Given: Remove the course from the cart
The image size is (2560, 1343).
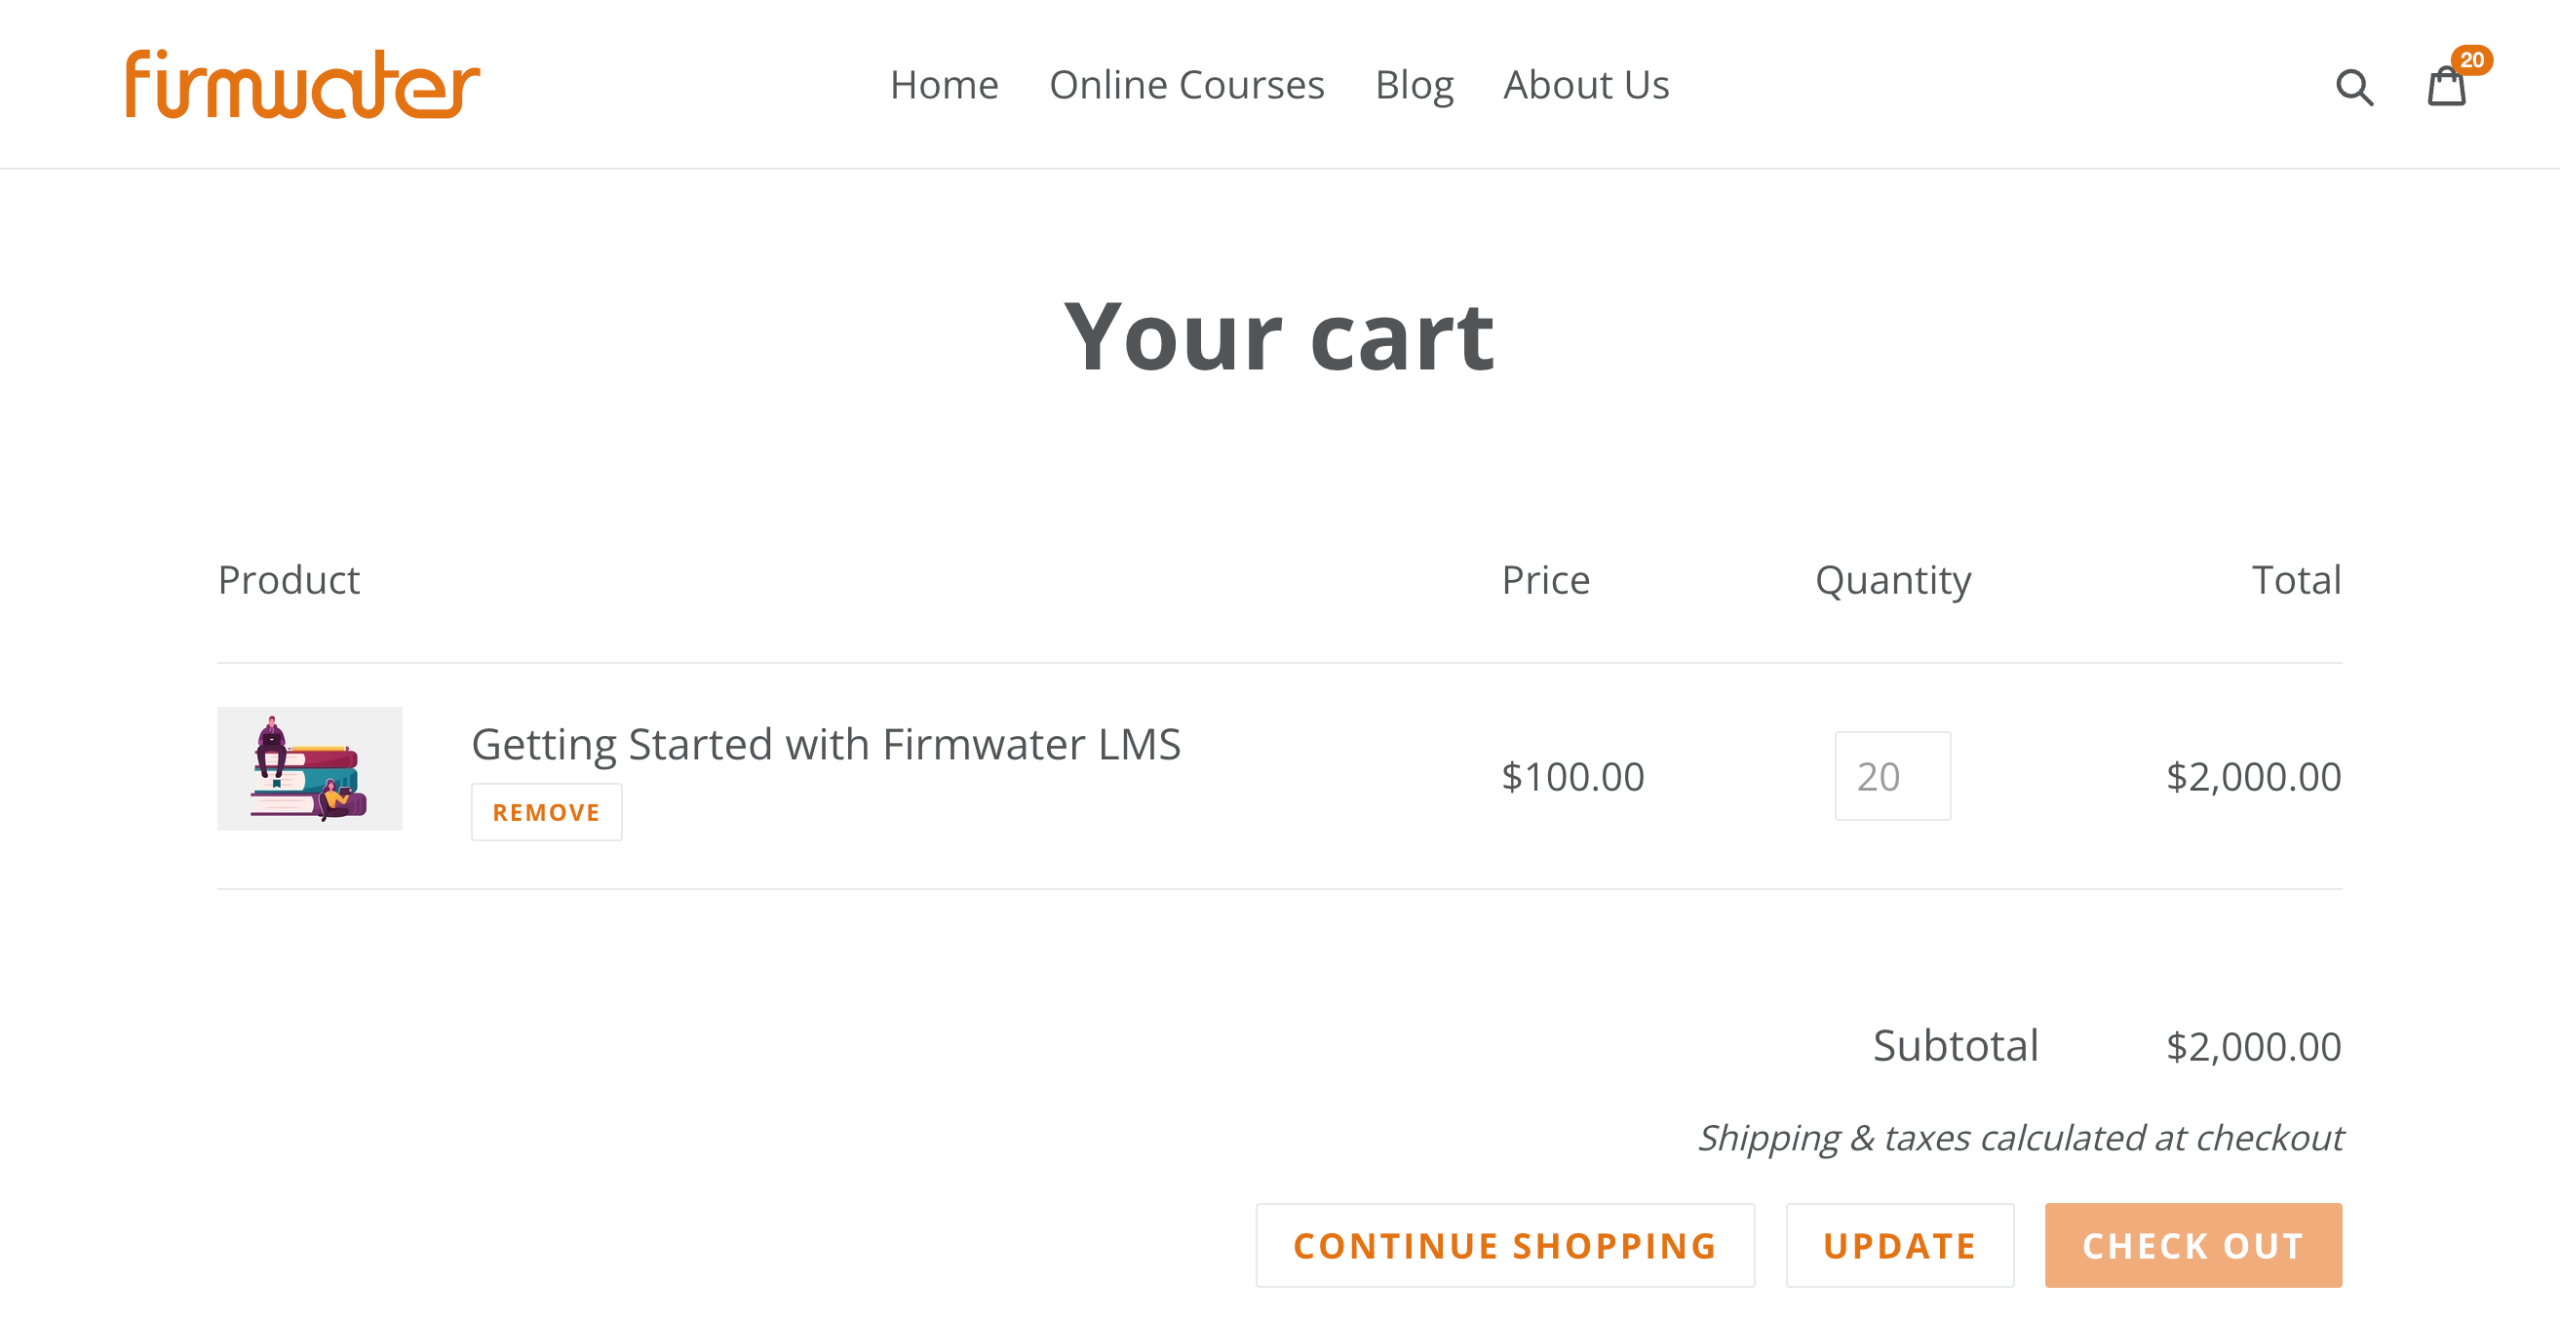Looking at the screenshot, I should [546, 812].
